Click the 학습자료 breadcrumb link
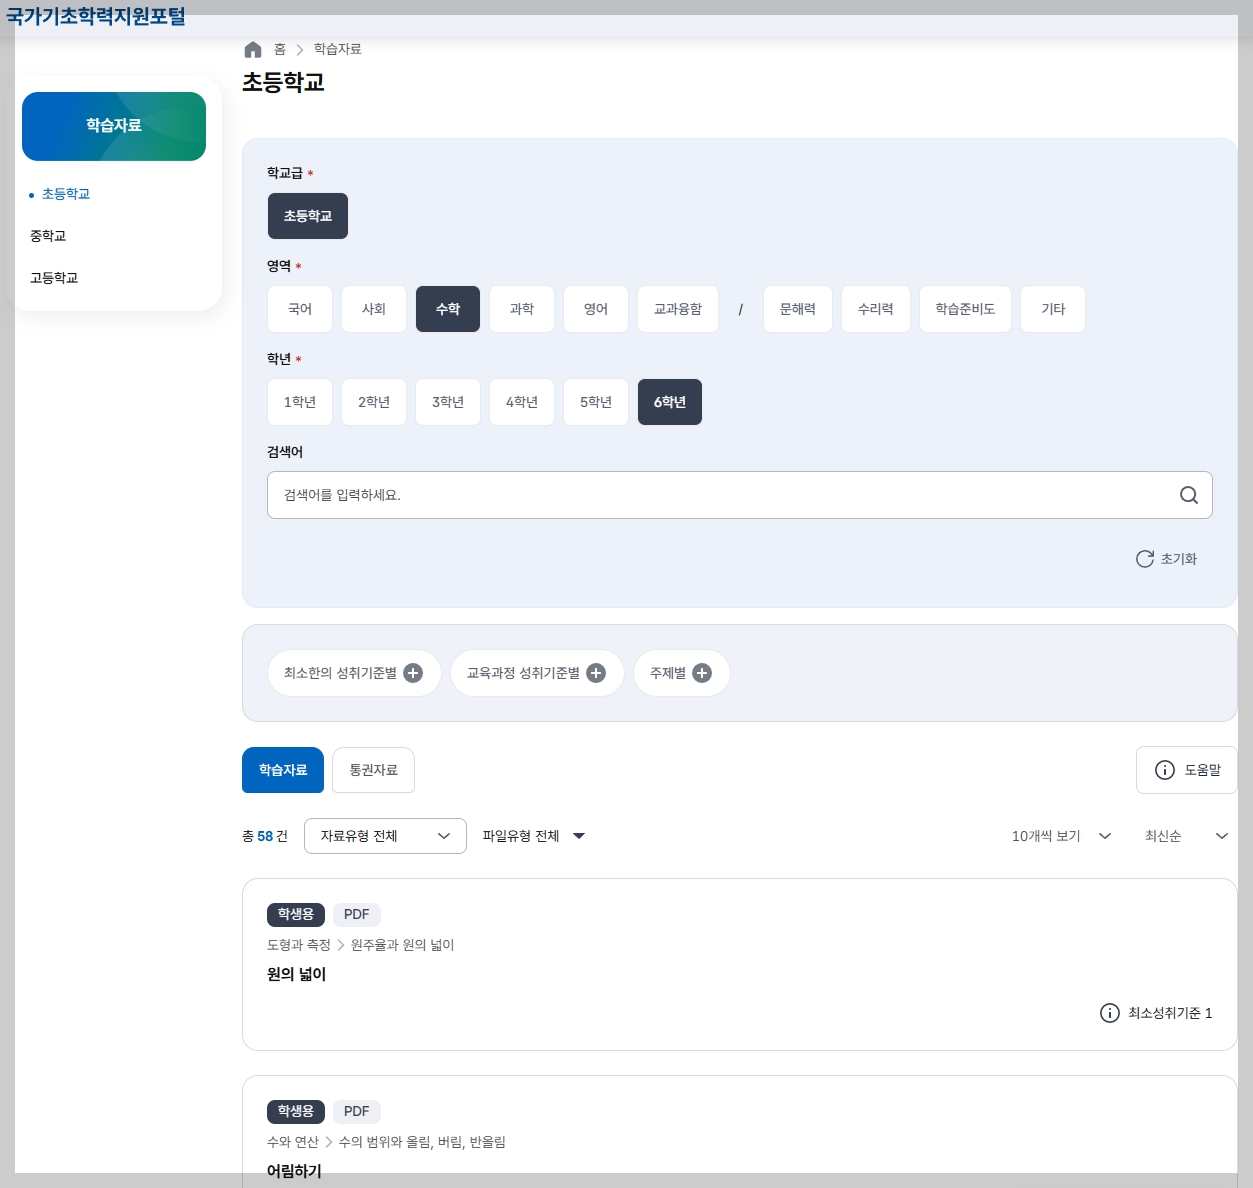The image size is (1253, 1188). [x=338, y=49]
